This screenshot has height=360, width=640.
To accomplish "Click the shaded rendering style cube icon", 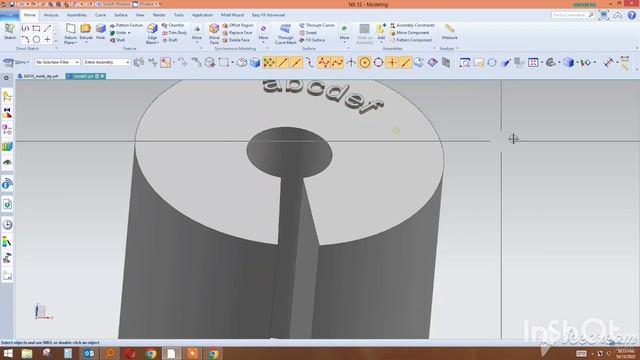I will point(568,62).
